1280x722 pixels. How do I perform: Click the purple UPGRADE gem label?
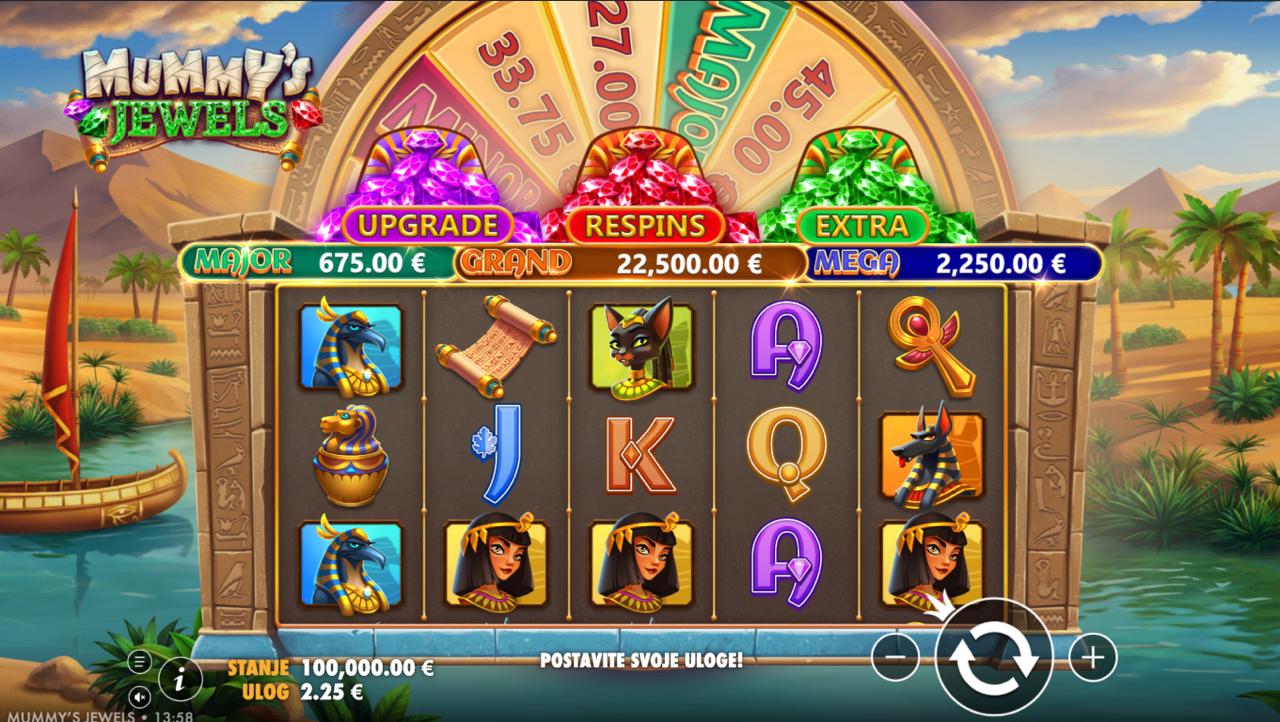(427, 225)
